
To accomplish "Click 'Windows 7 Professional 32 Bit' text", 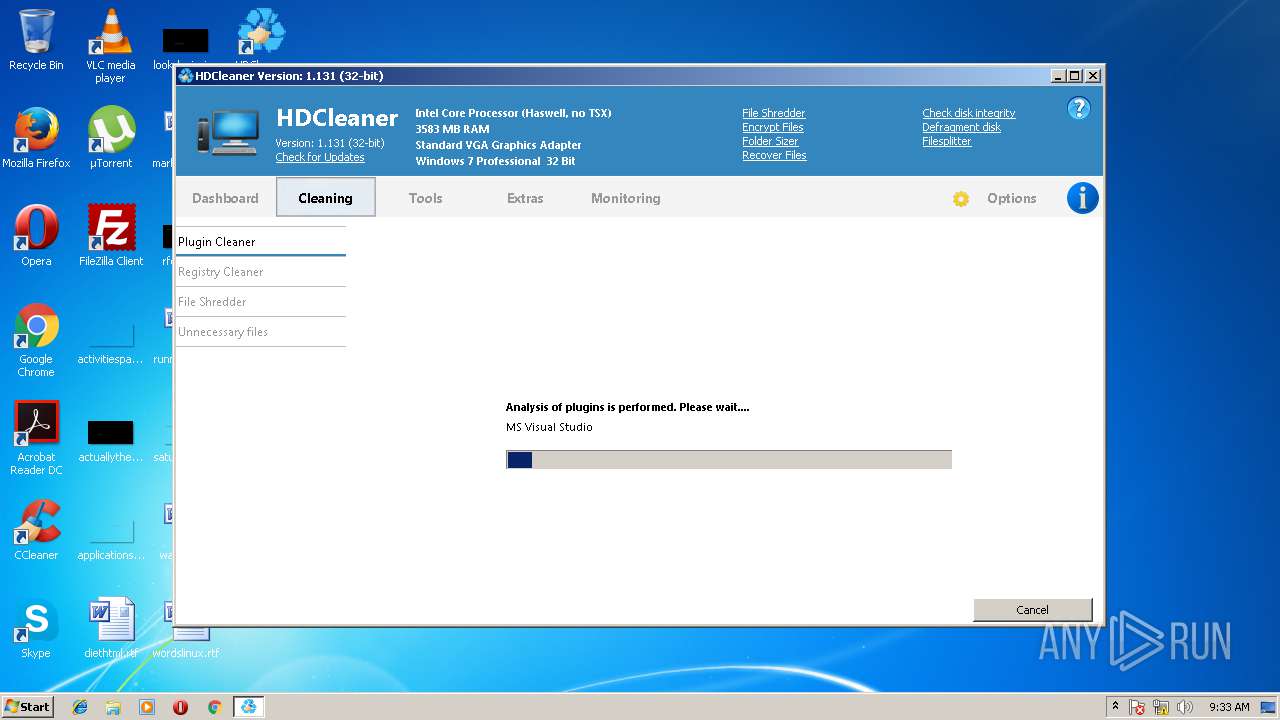I will coord(495,161).
